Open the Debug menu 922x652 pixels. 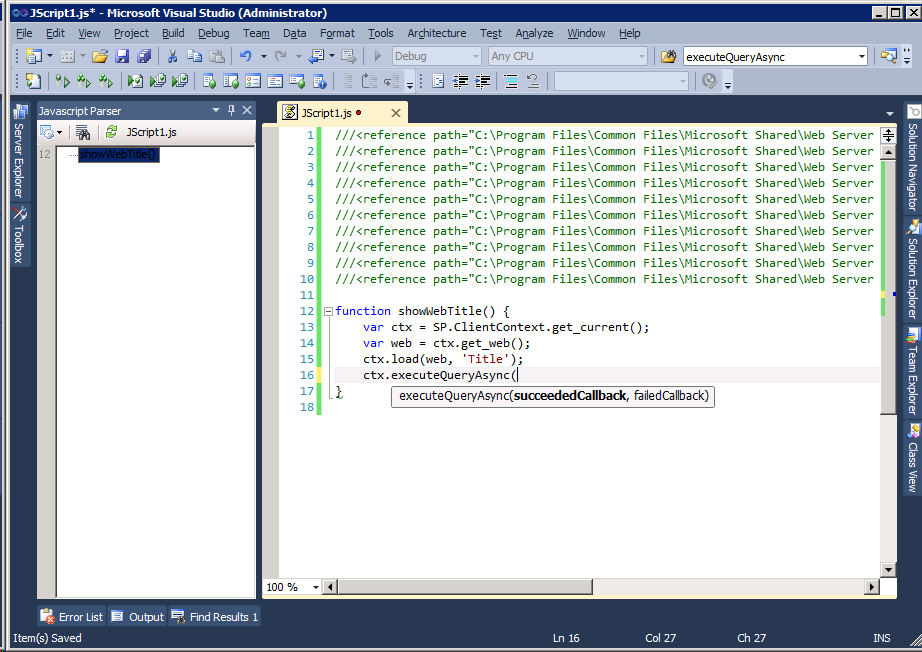213,33
